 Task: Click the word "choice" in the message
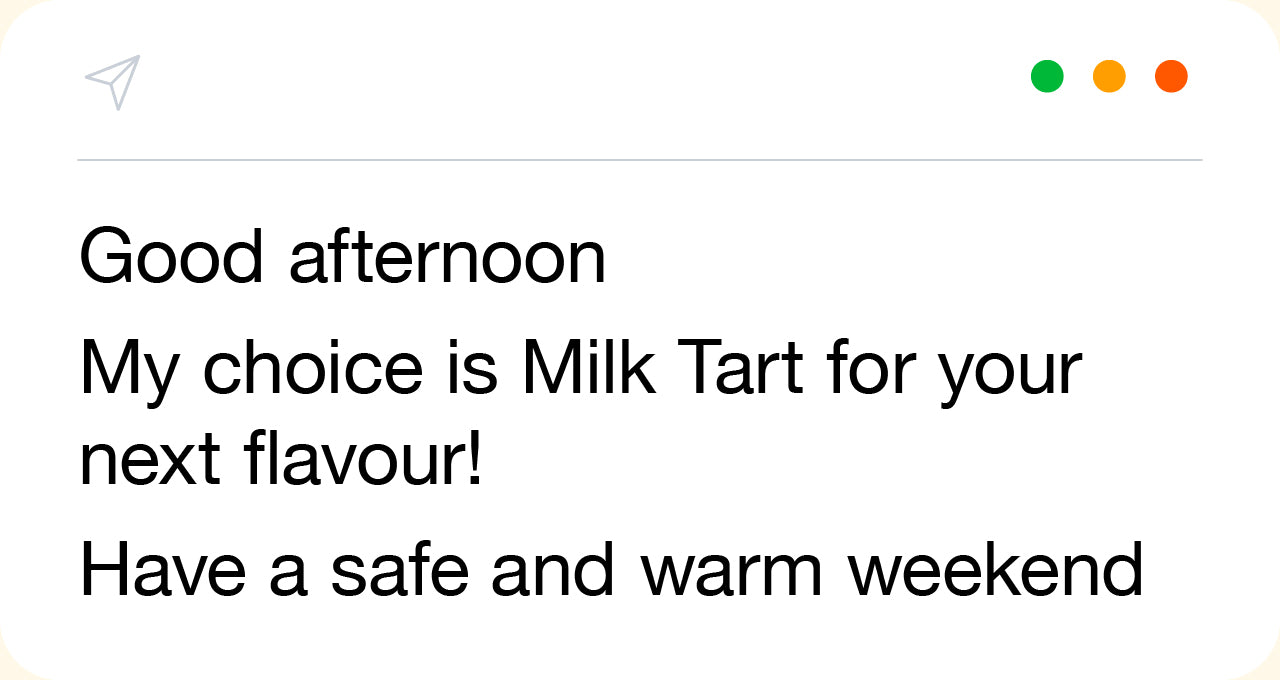click(x=313, y=368)
